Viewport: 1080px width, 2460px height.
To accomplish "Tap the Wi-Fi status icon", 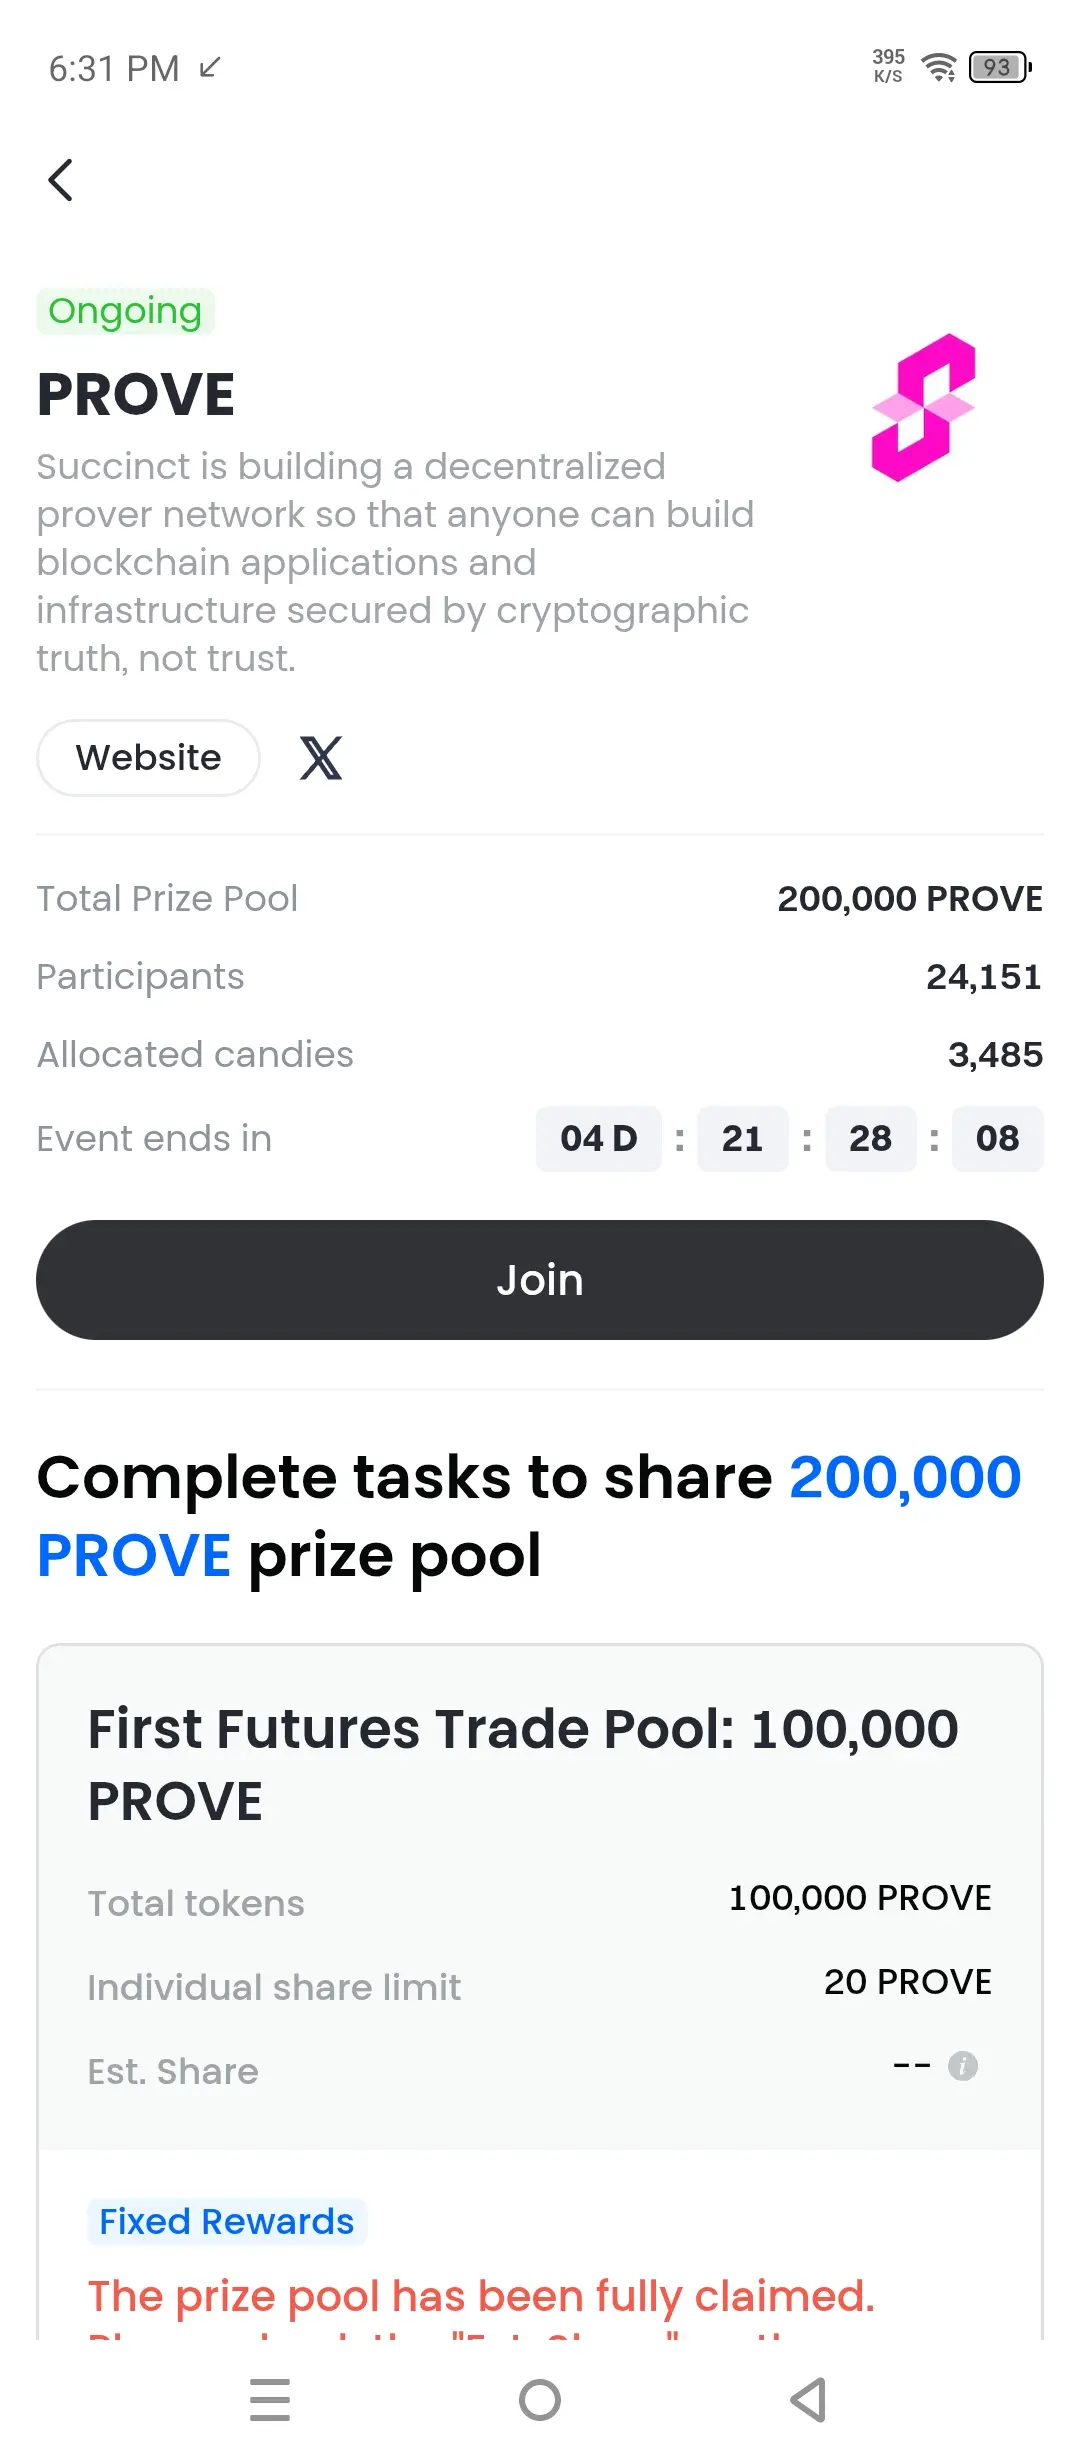I will point(939,68).
